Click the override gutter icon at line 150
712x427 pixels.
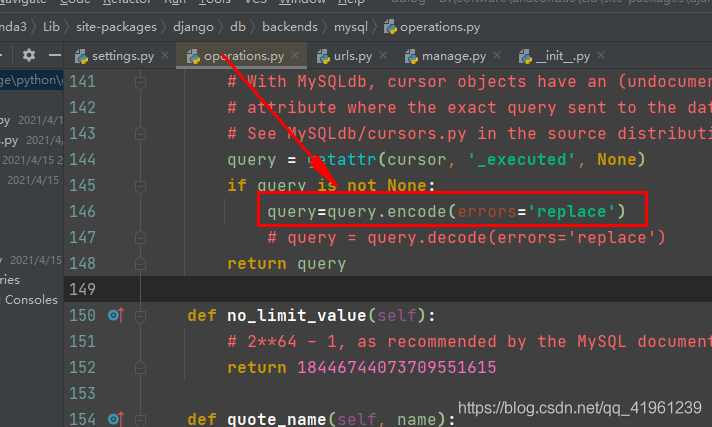click(116, 315)
